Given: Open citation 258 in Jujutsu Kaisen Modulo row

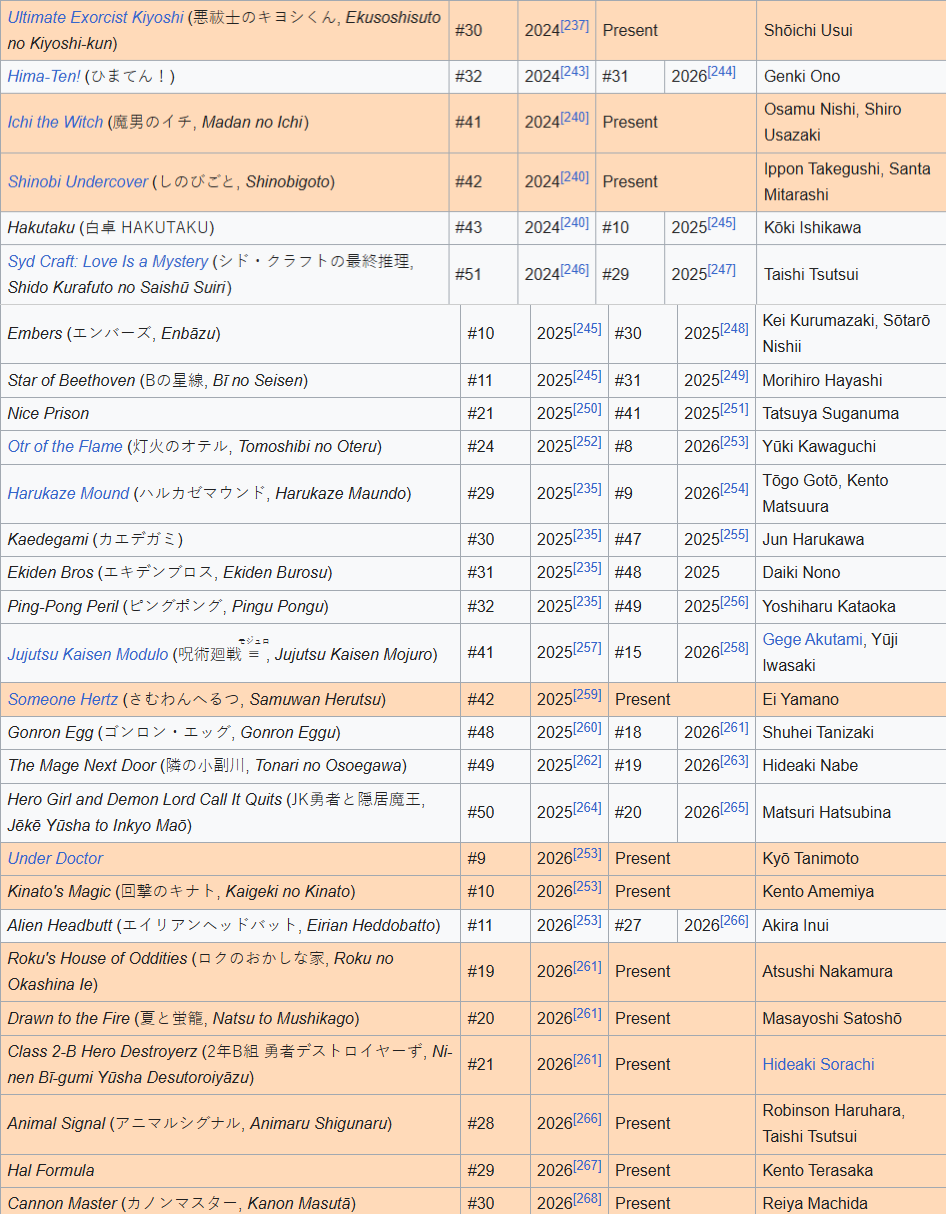Looking at the screenshot, I should coord(734,647).
